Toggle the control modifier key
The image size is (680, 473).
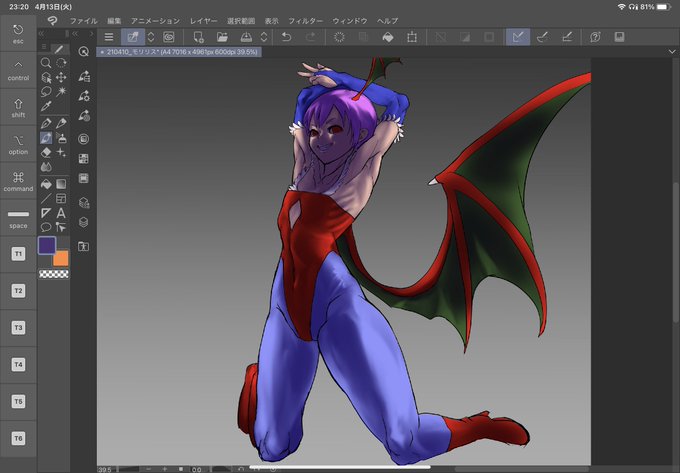(18, 70)
